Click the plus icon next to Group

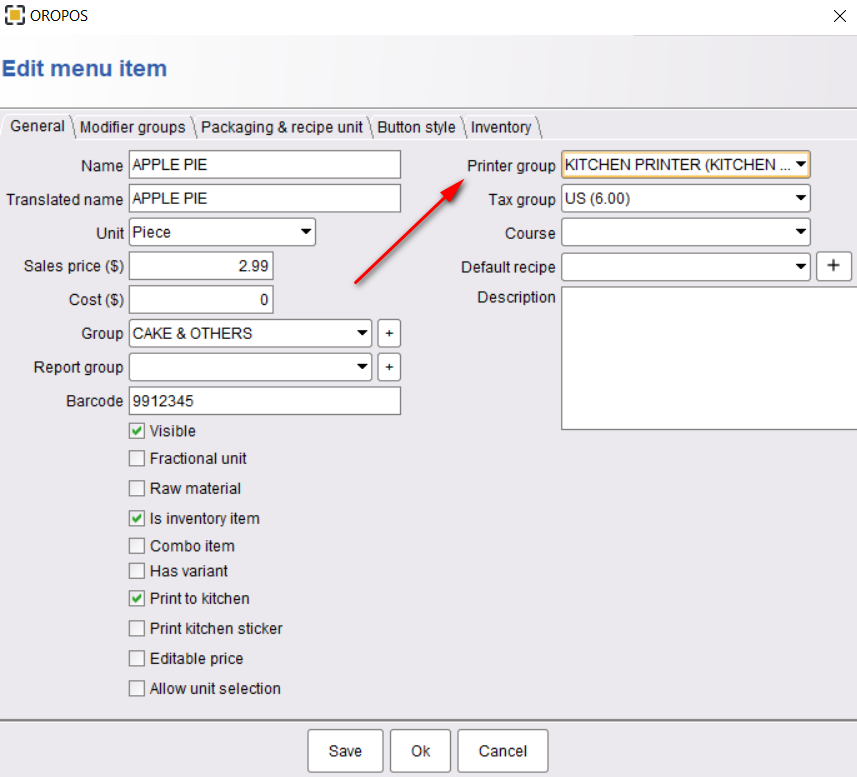(389, 333)
